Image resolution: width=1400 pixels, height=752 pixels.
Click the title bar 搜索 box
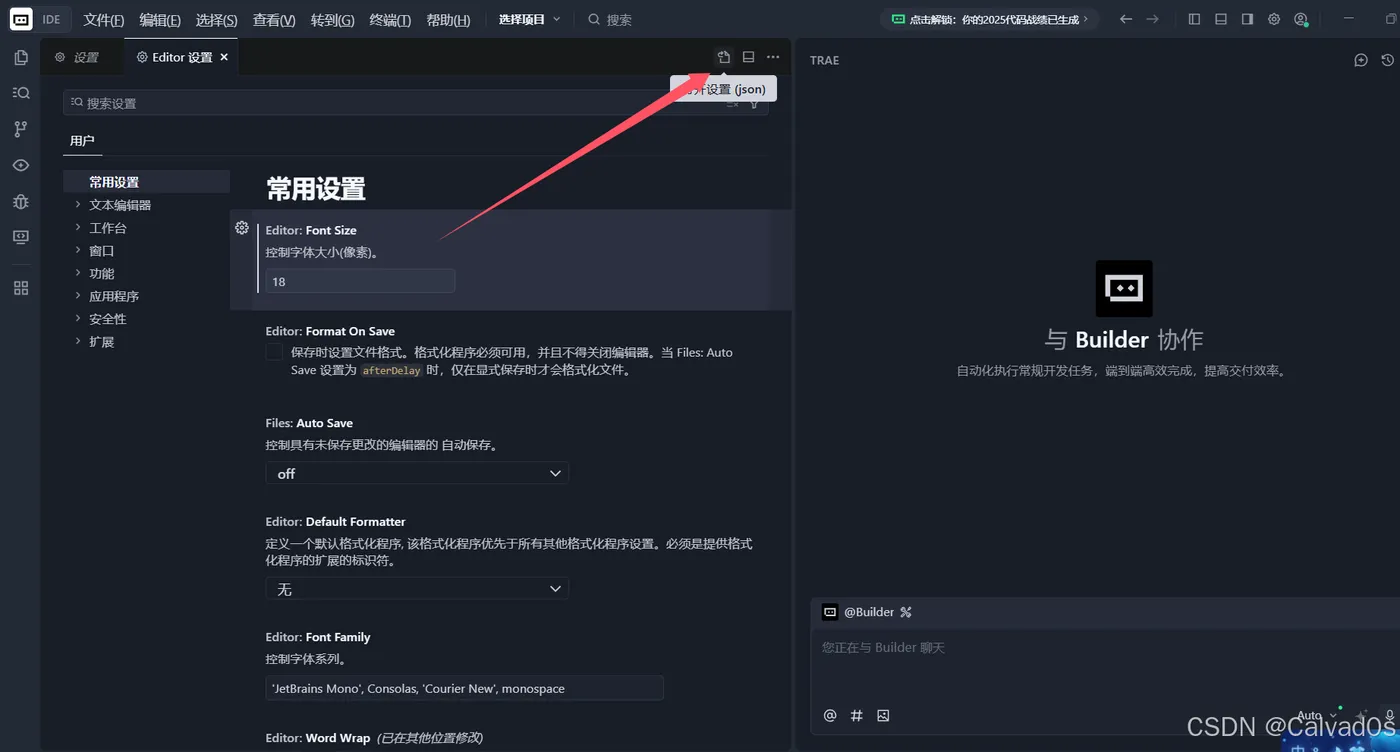pyautogui.click(x=609, y=19)
